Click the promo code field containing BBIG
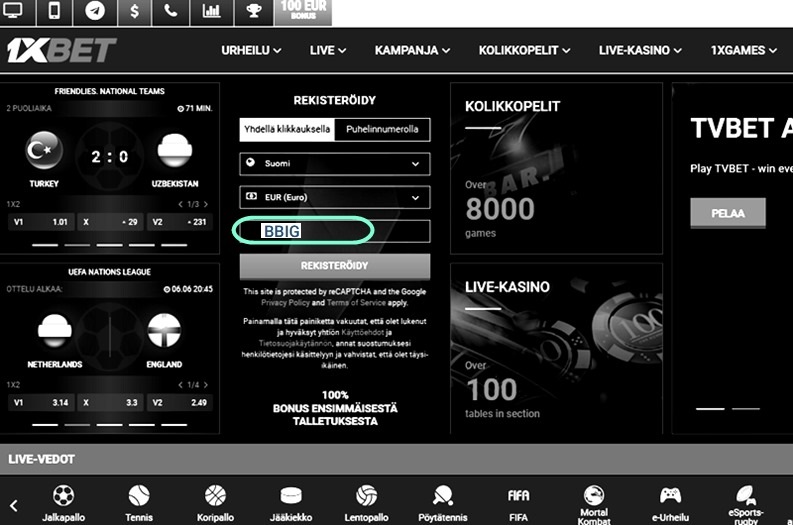 coord(335,231)
